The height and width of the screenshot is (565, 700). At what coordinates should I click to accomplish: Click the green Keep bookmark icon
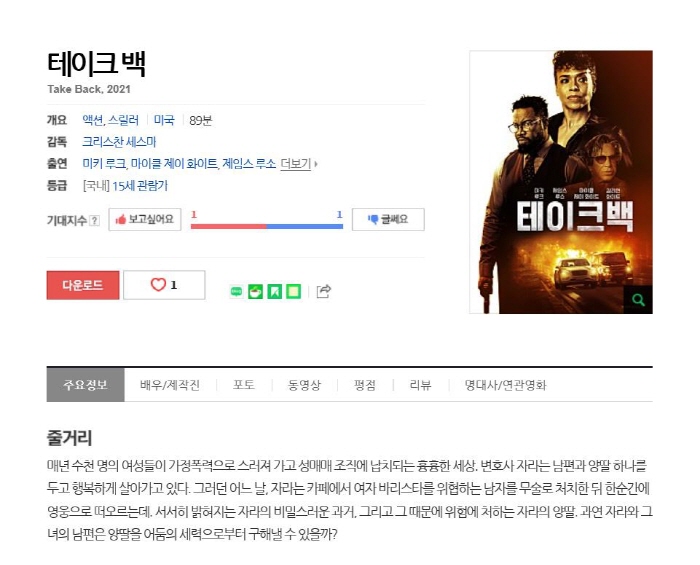(x=275, y=291)
